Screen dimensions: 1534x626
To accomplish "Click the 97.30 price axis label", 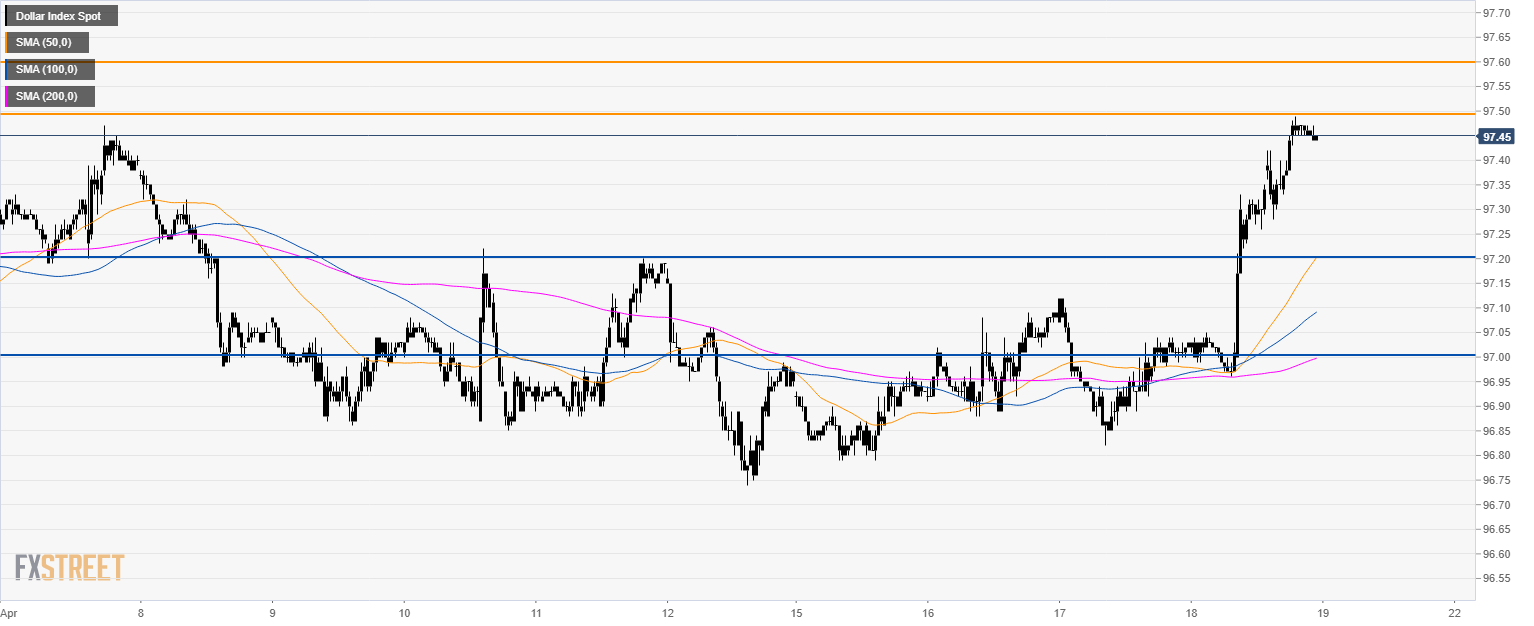I will click(1495, 210).
